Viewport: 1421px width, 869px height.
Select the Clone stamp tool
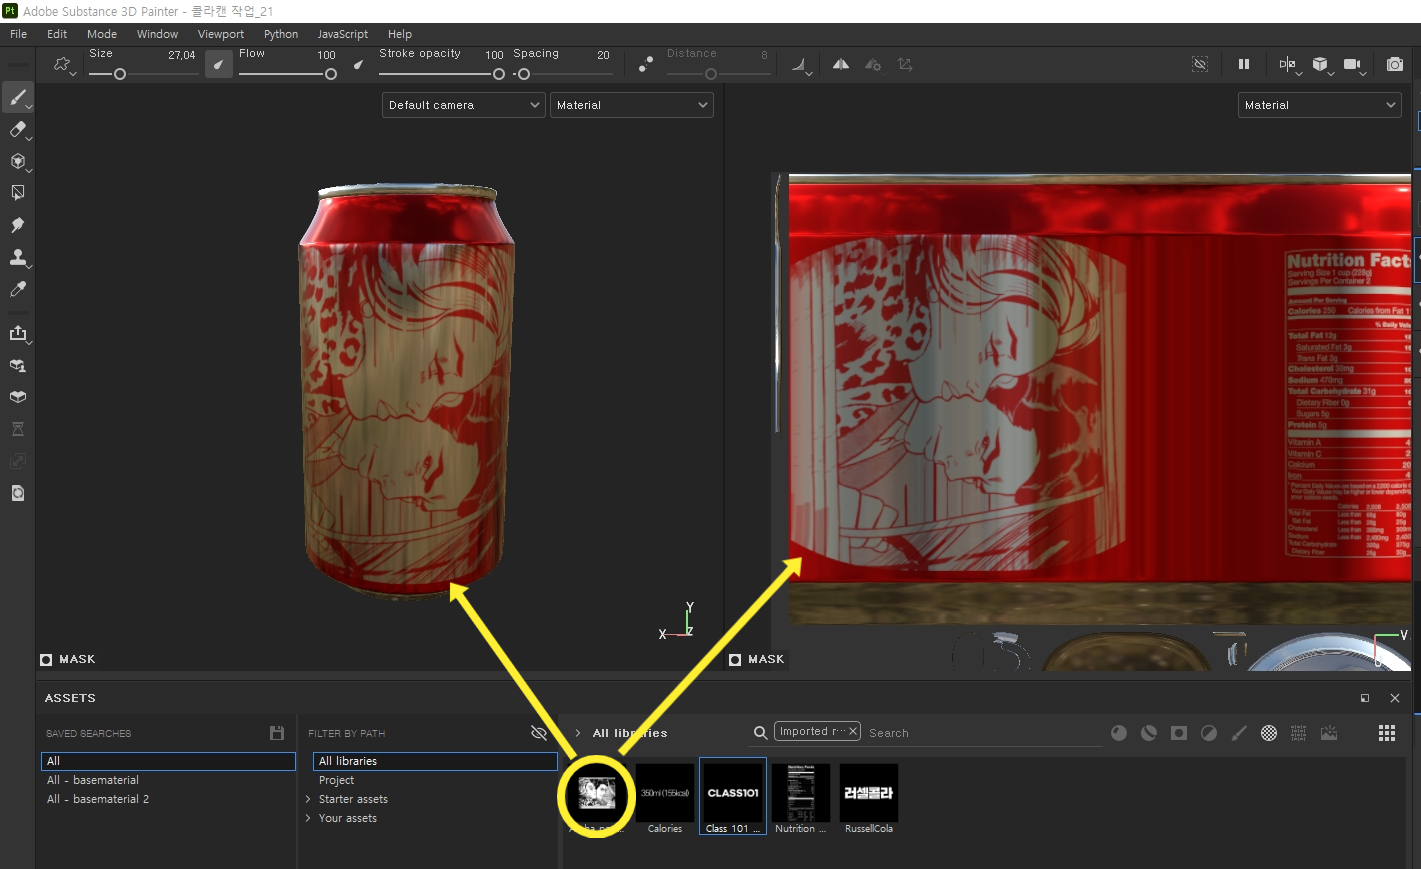[x=17, y=257]
